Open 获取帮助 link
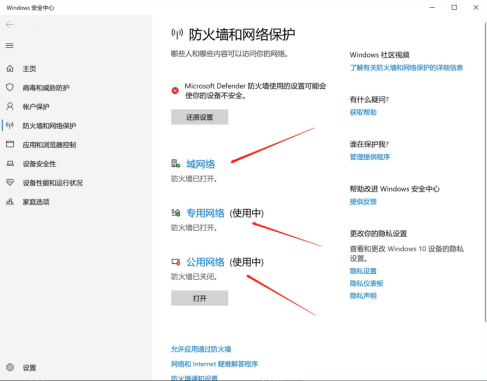 click(363, 112)
